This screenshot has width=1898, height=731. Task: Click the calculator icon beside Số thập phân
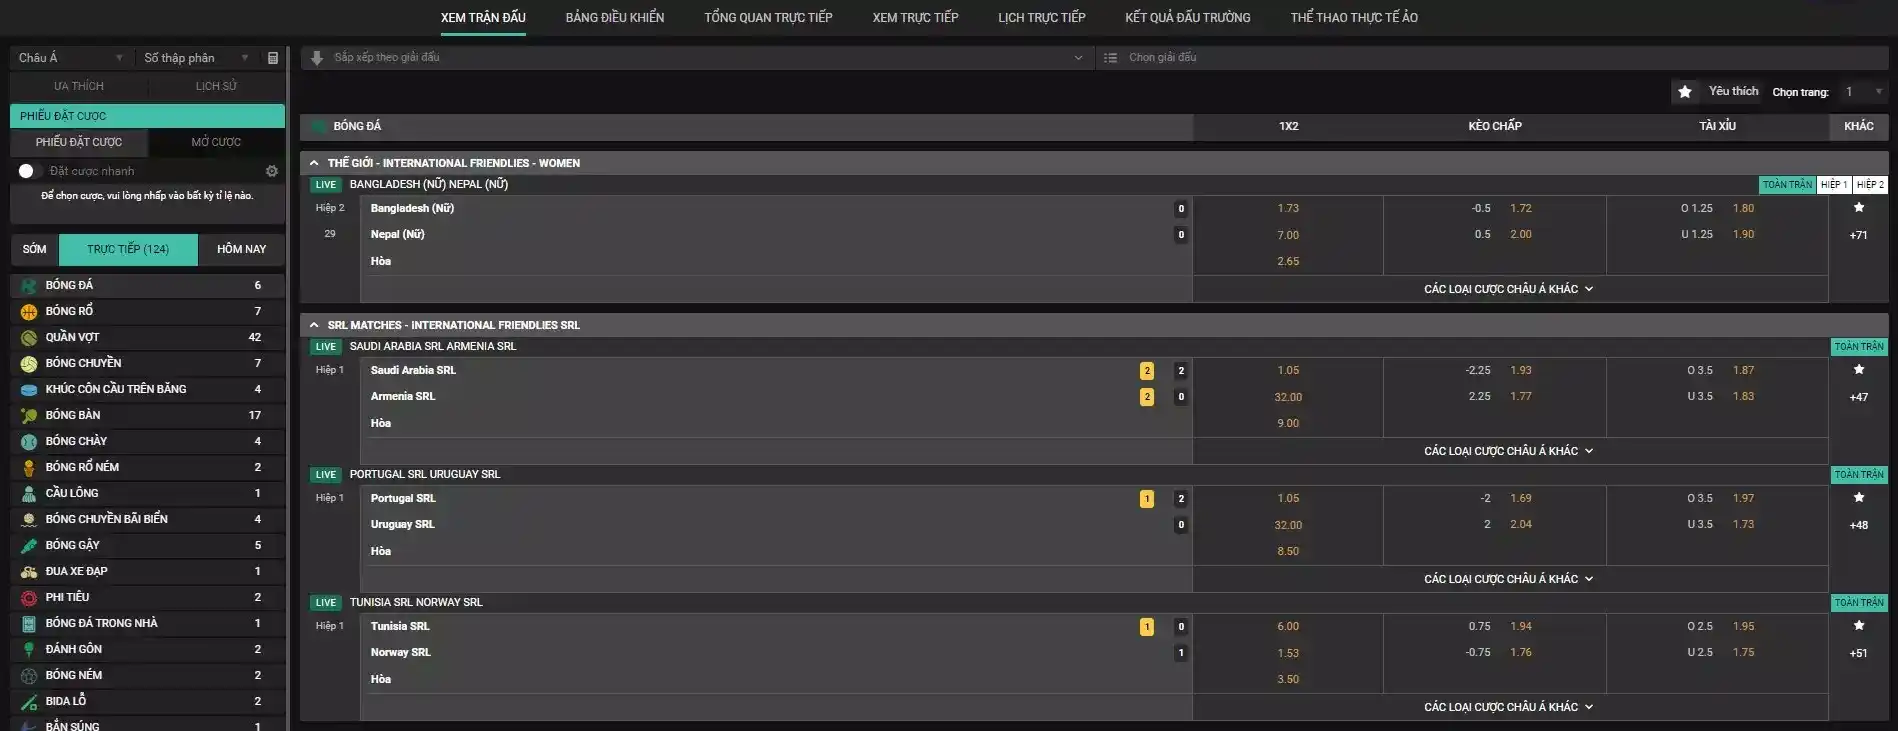tap(273, 58)
